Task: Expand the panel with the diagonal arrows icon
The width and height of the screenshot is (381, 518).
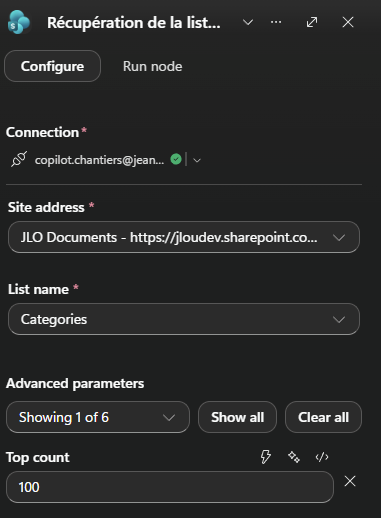Action: [x=312, y=22]
